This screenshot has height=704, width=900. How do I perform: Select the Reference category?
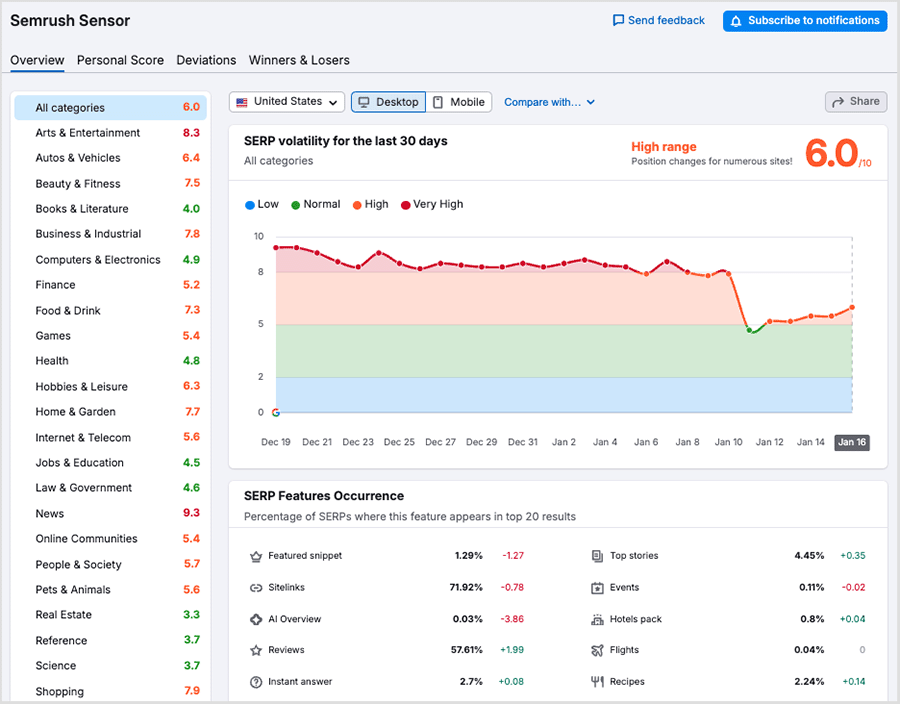pyautogui.click(x=110, y=640)
